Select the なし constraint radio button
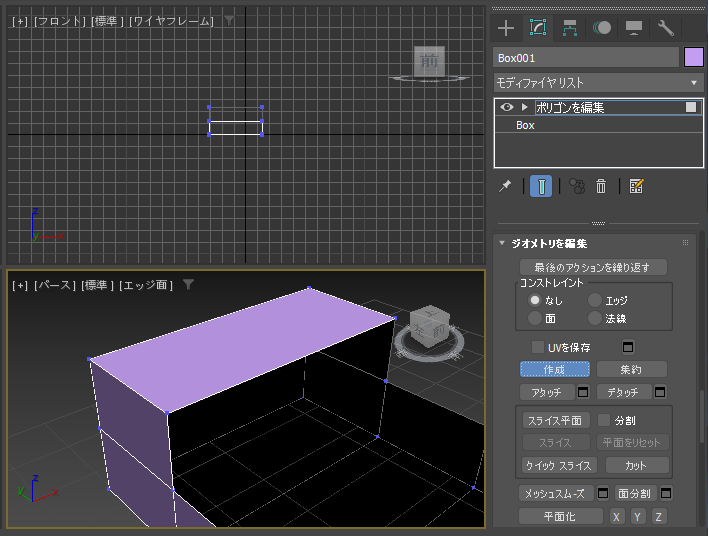Screen dimensions: 708x536 [x=535, y=300]
